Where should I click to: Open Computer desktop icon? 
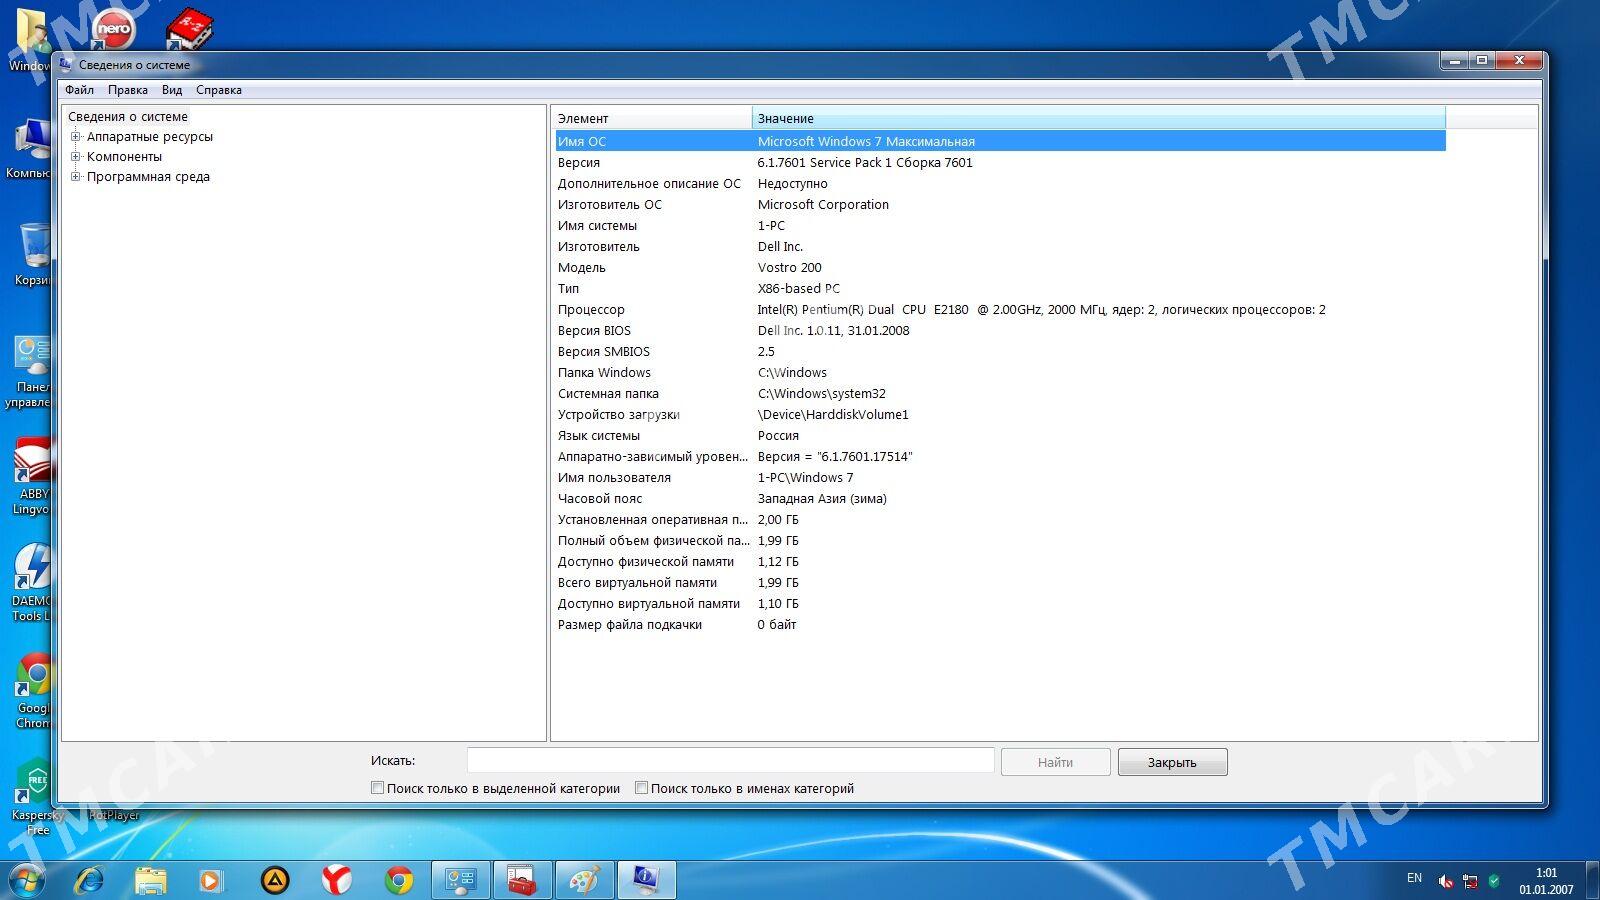pyautogui.click(x=32, y=148)
